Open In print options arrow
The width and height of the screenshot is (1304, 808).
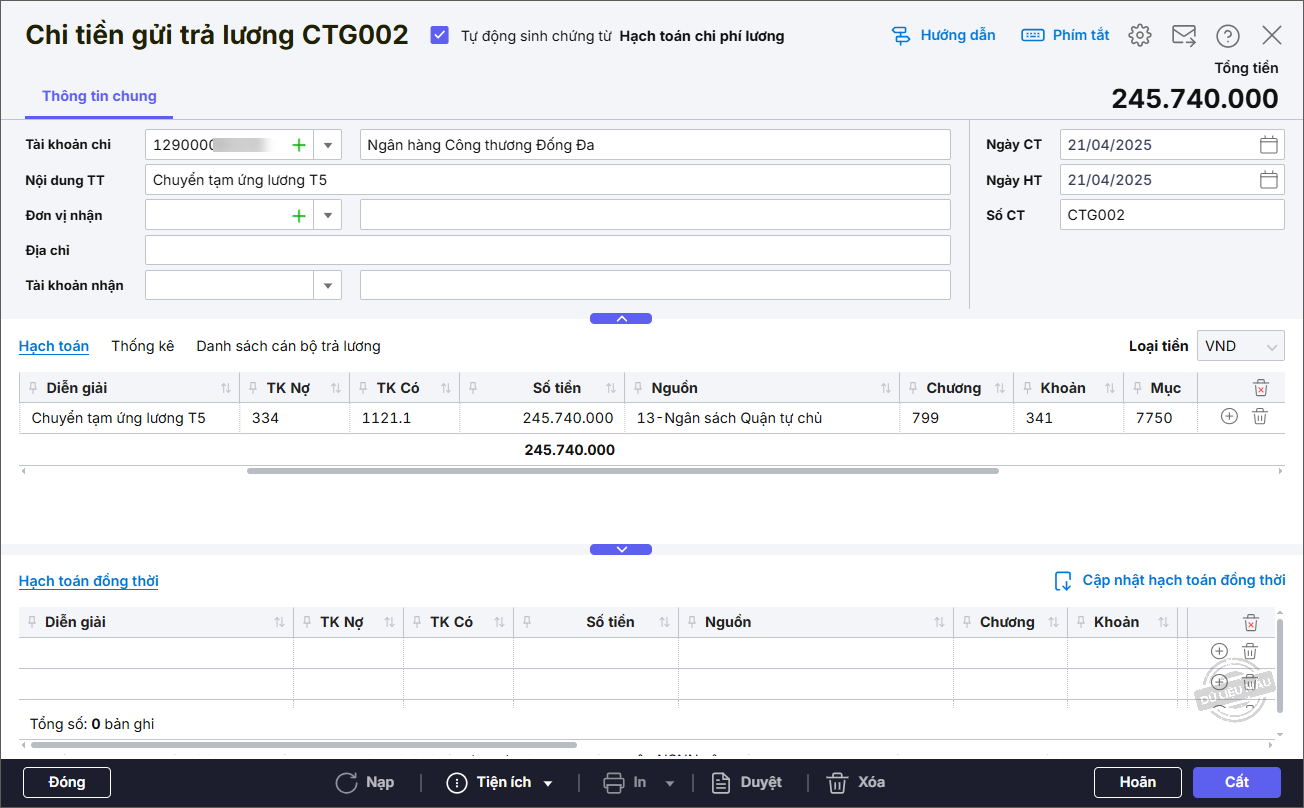pyautogui.click(x=670, y=783)
